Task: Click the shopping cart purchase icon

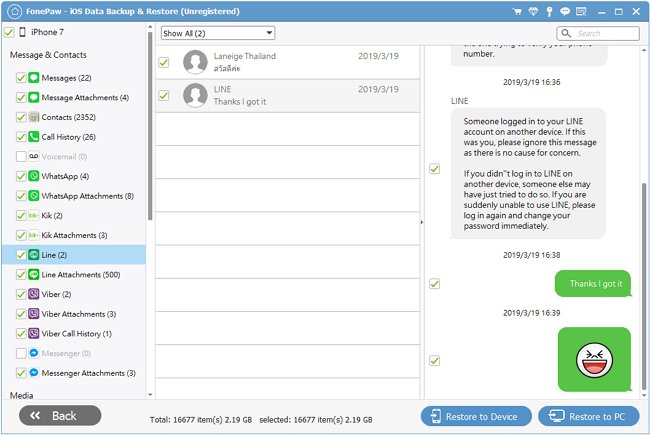Action: tap(517, 12)
